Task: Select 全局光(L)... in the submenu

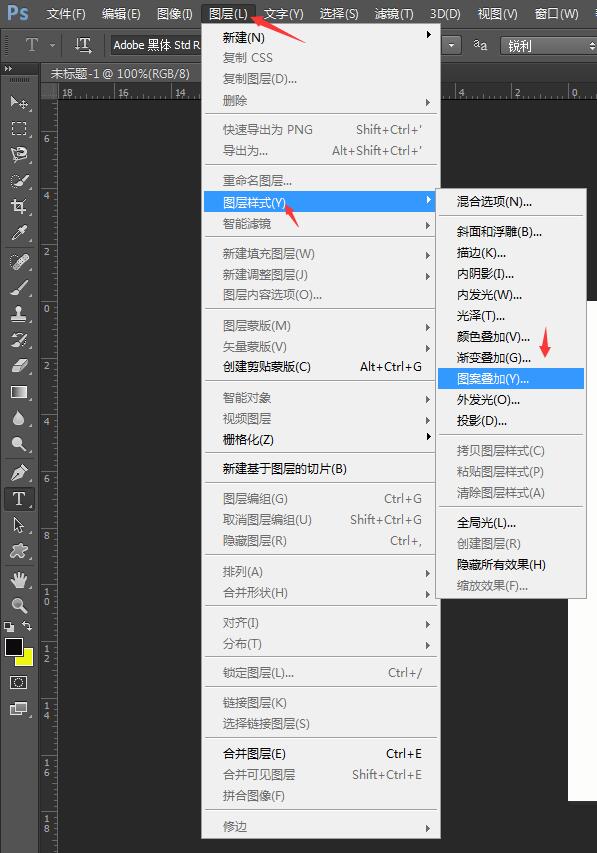Action: (x=510, y=523)
